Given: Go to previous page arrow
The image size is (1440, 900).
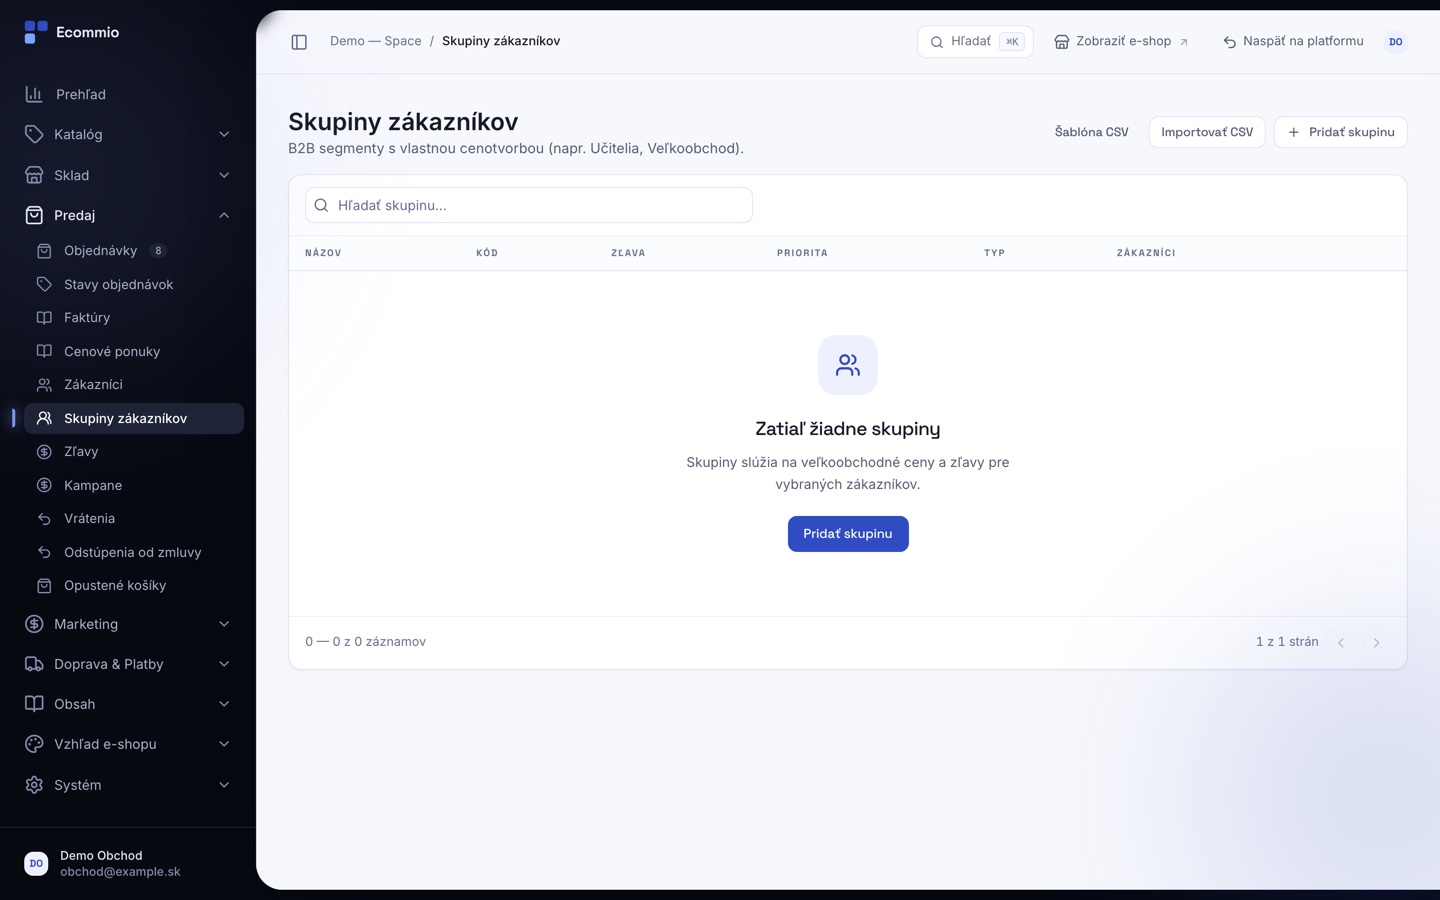Looking at the screenshot, I should pyautogui.click(x=1341, y=643).
